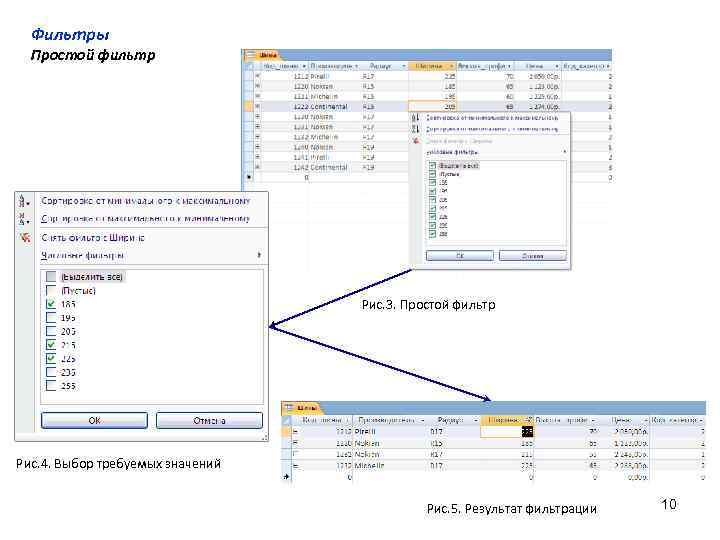Click Отмена in large filter menu

[209, 420]
